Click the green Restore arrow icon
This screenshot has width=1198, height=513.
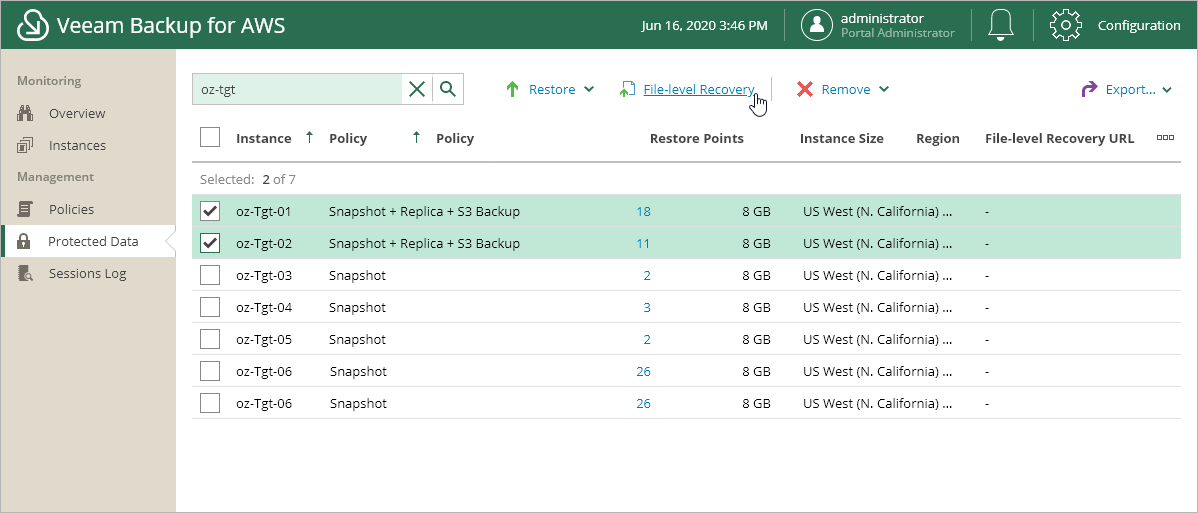513,89
